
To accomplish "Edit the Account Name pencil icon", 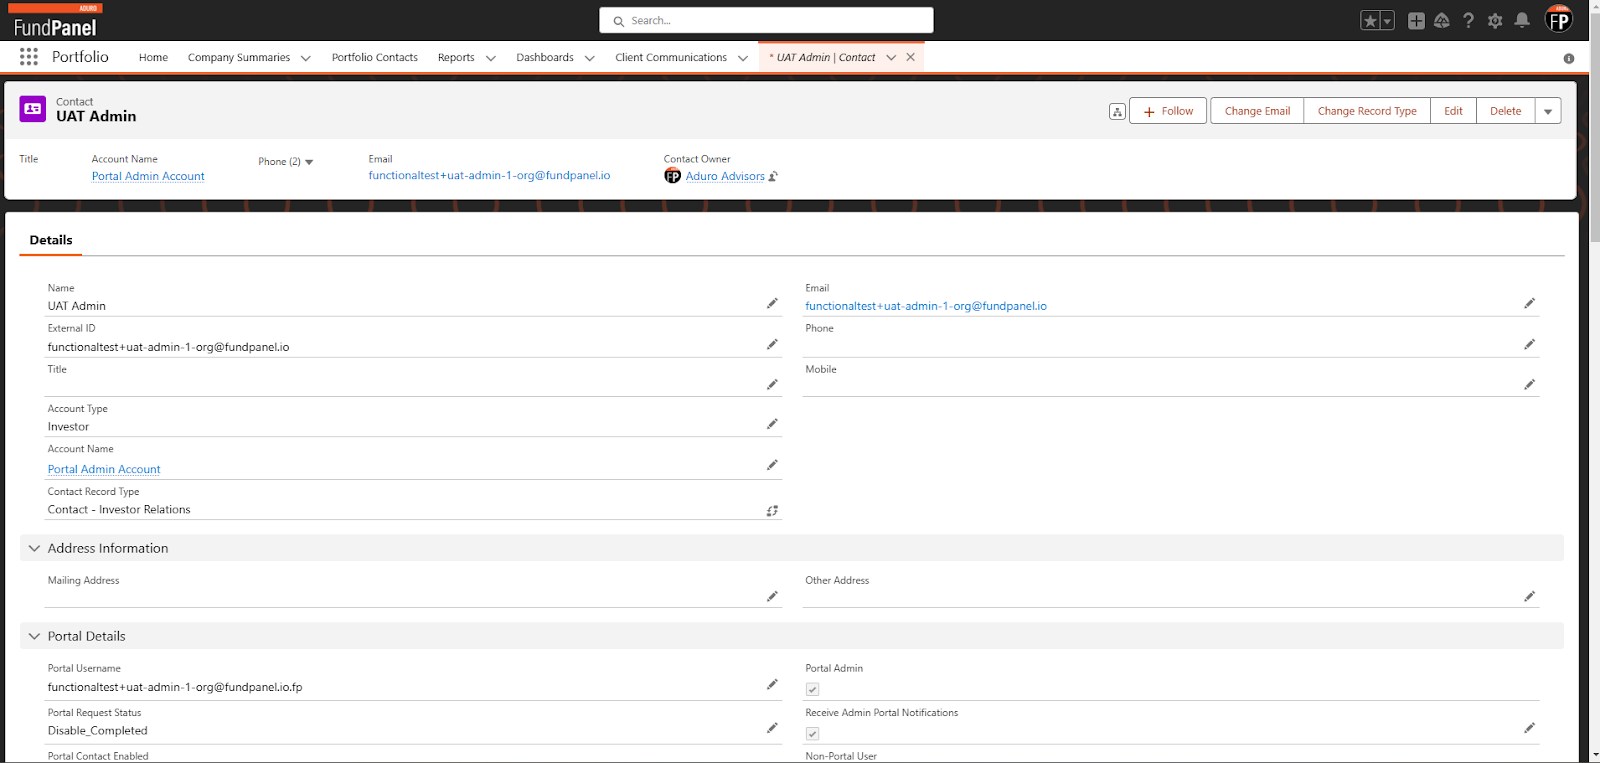I will pyautogui.click(x=772, y=465).
